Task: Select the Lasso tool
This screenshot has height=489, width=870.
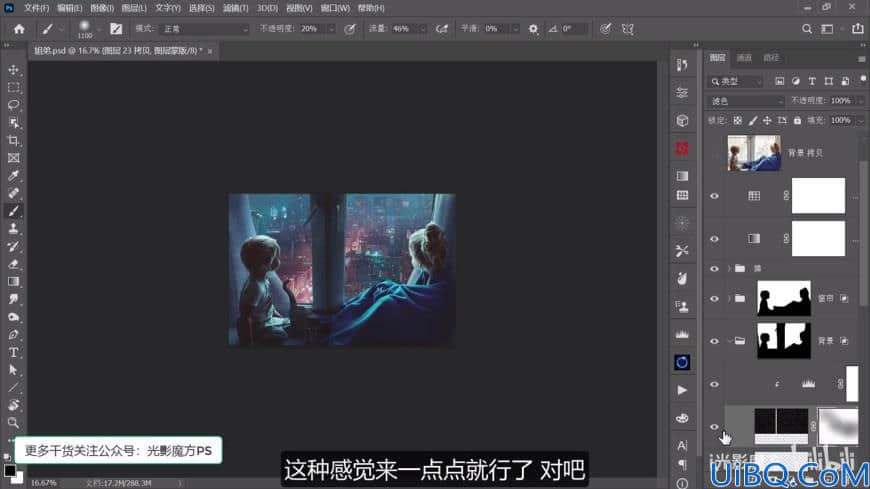Action: (13, 105)
